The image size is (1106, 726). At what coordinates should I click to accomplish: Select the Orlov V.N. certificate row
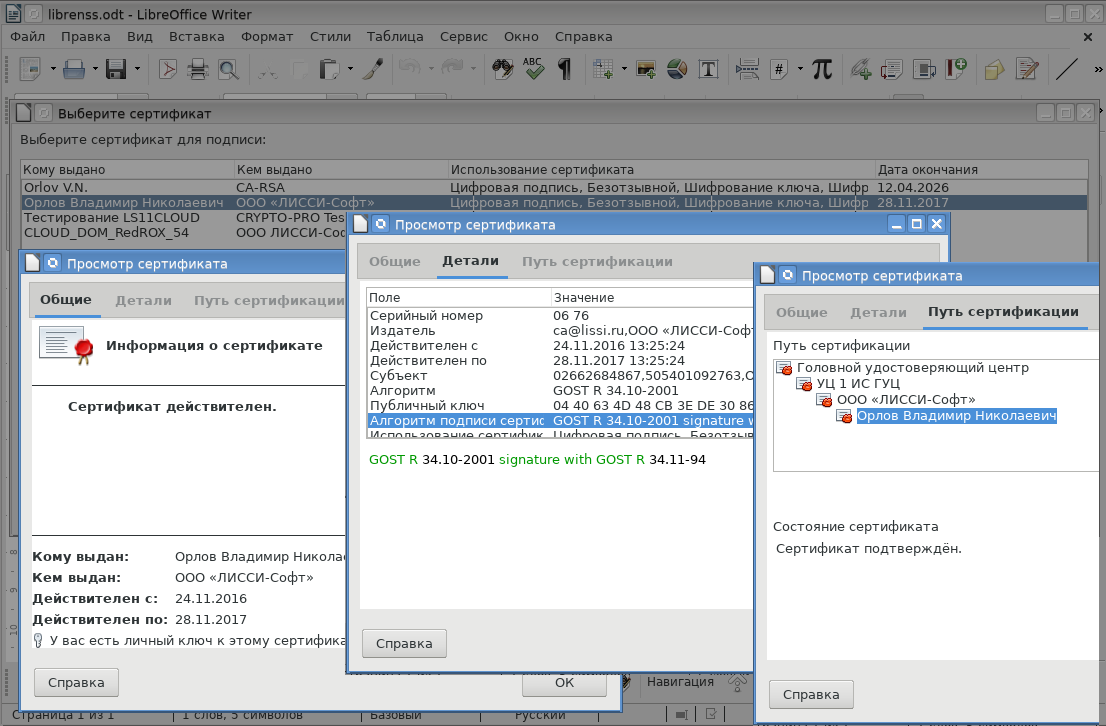(x=554, y=188)
